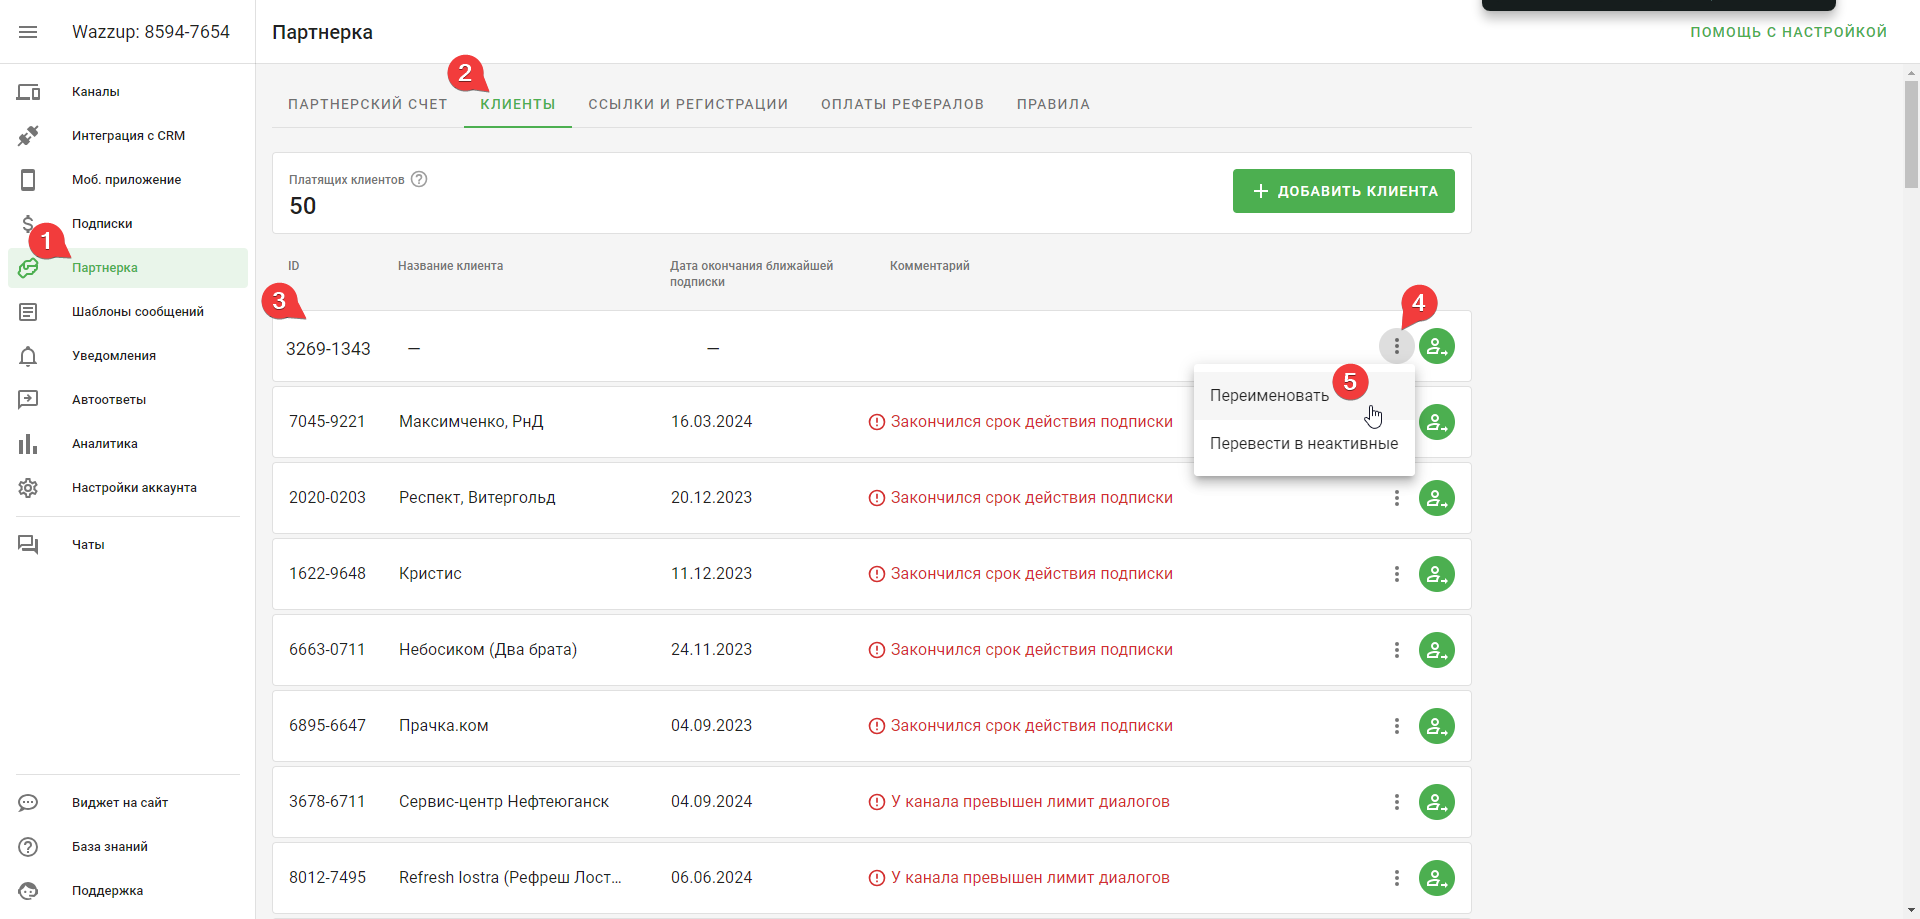The image size is (1920, 919).
Task: Click Уведомления bell icon
Action: click(28, 356)
